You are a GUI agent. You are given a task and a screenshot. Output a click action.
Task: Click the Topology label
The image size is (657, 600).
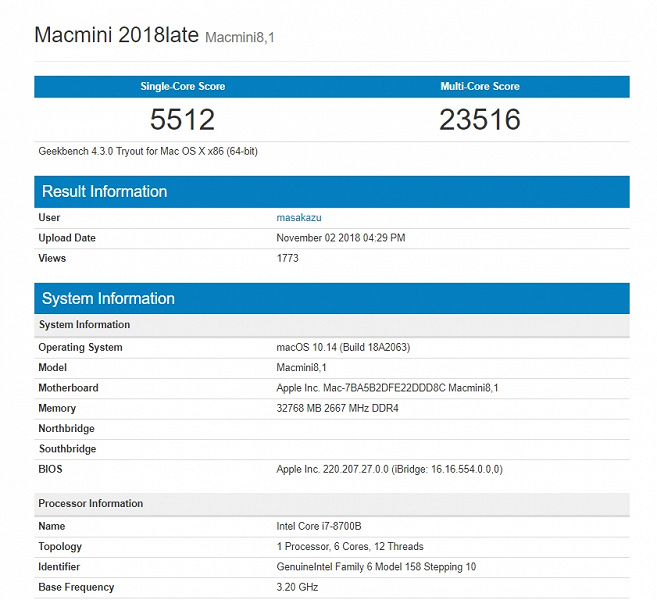(x=60, y=546)
